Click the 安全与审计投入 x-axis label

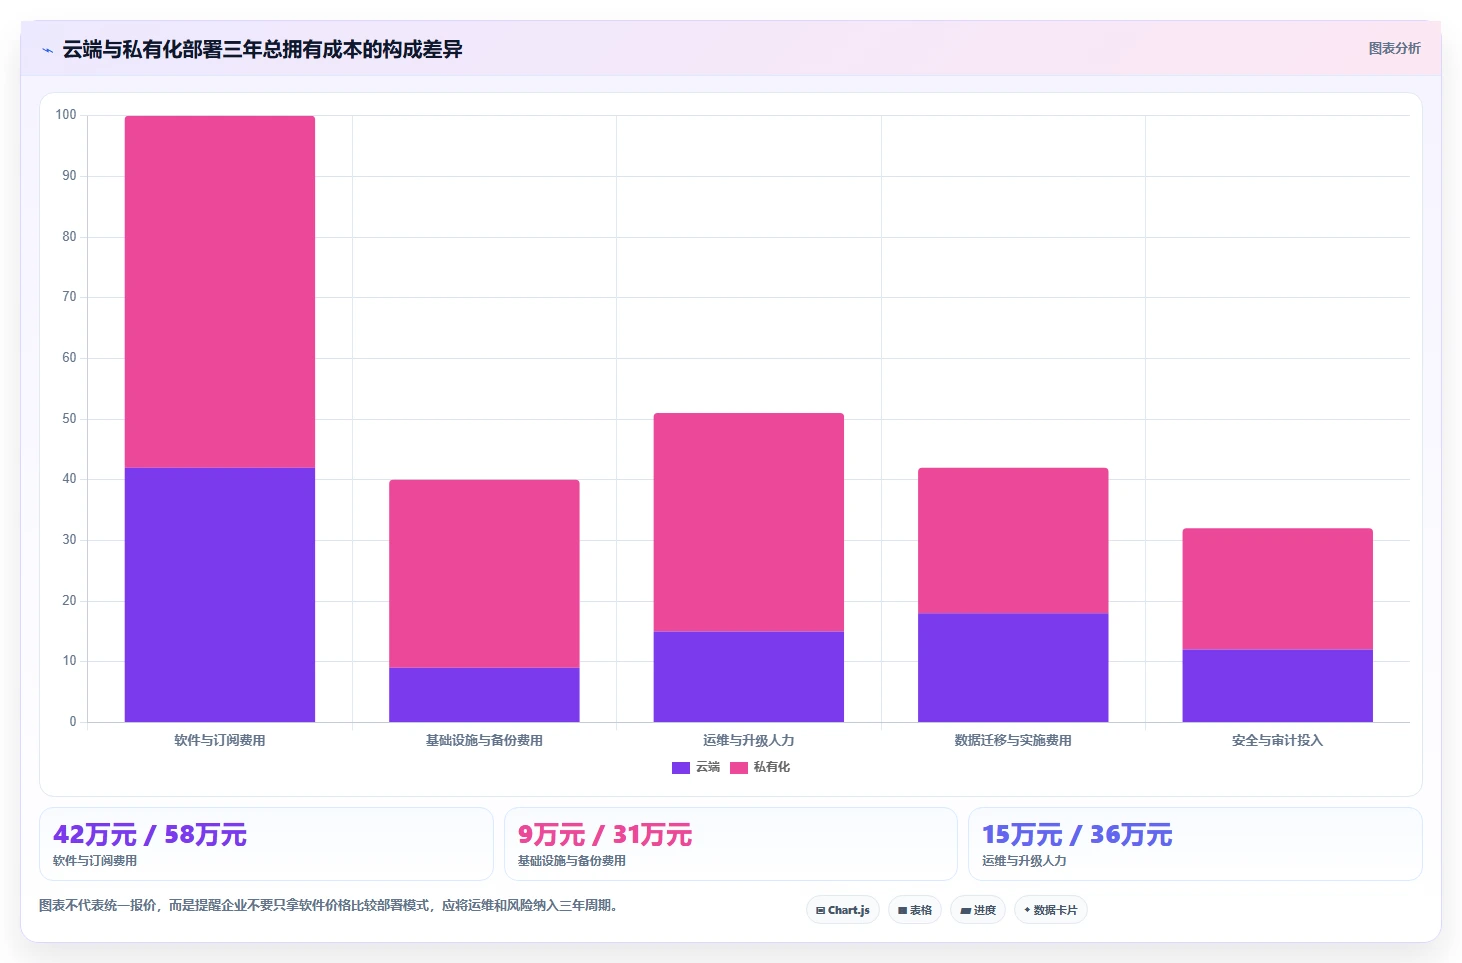pyautogui.click(x=1278, y=741)
